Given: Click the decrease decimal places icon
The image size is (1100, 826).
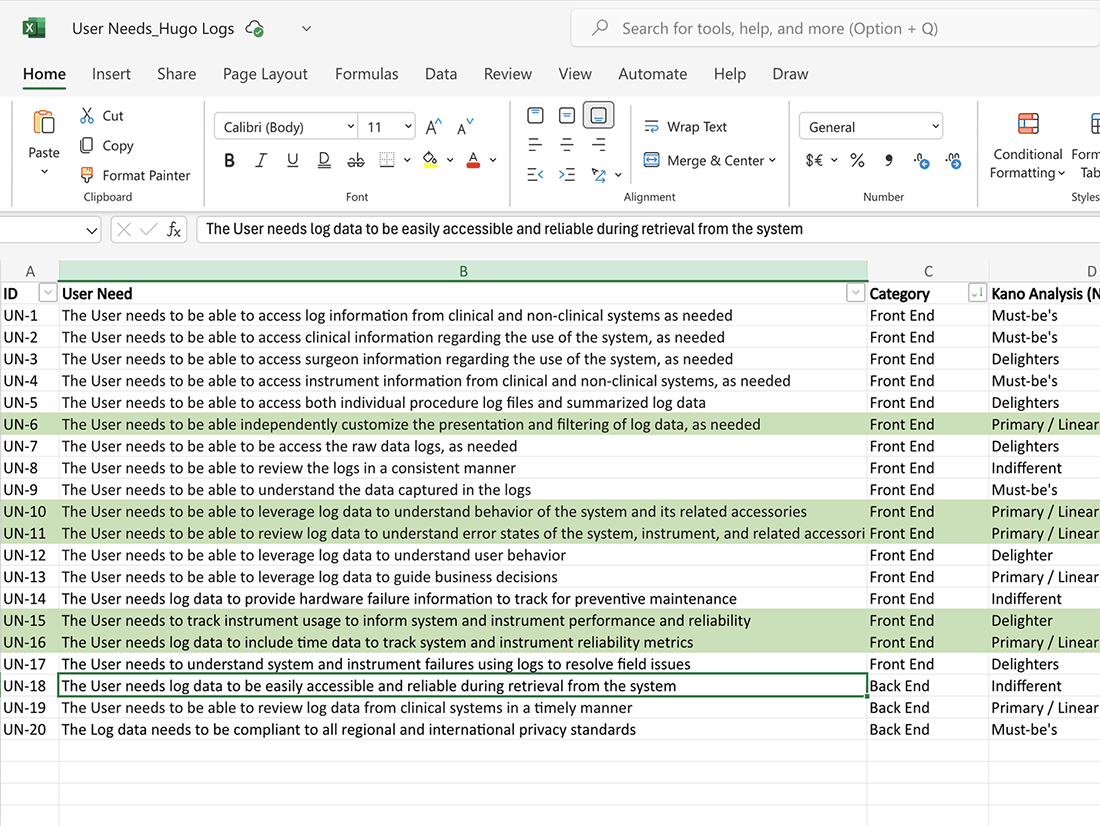Looking at the screenshot, I should pos(921,161).
